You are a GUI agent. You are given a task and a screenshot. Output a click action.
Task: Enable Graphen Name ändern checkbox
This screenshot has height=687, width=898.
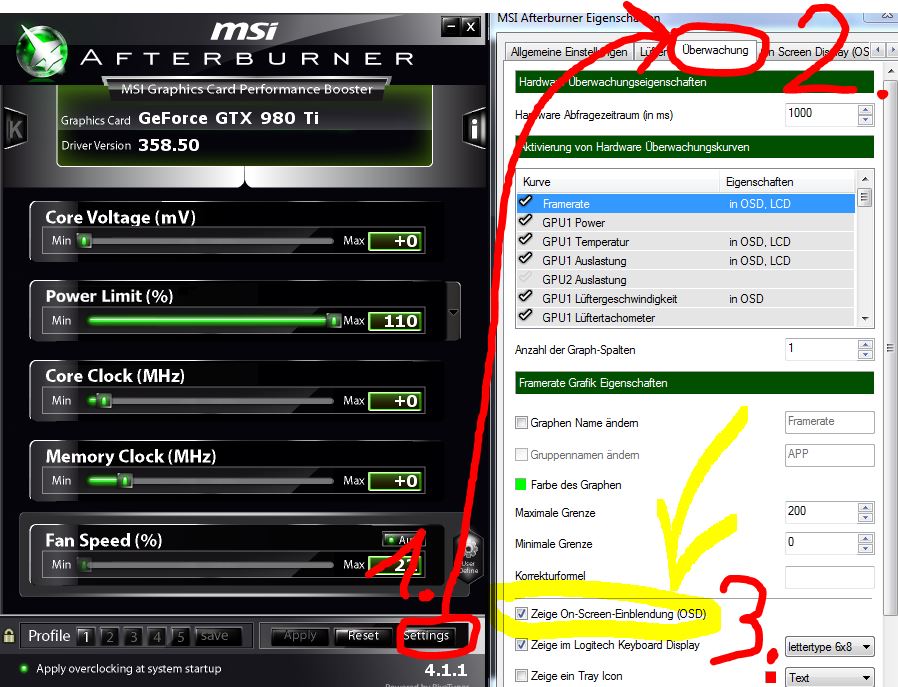coord(521,423)
